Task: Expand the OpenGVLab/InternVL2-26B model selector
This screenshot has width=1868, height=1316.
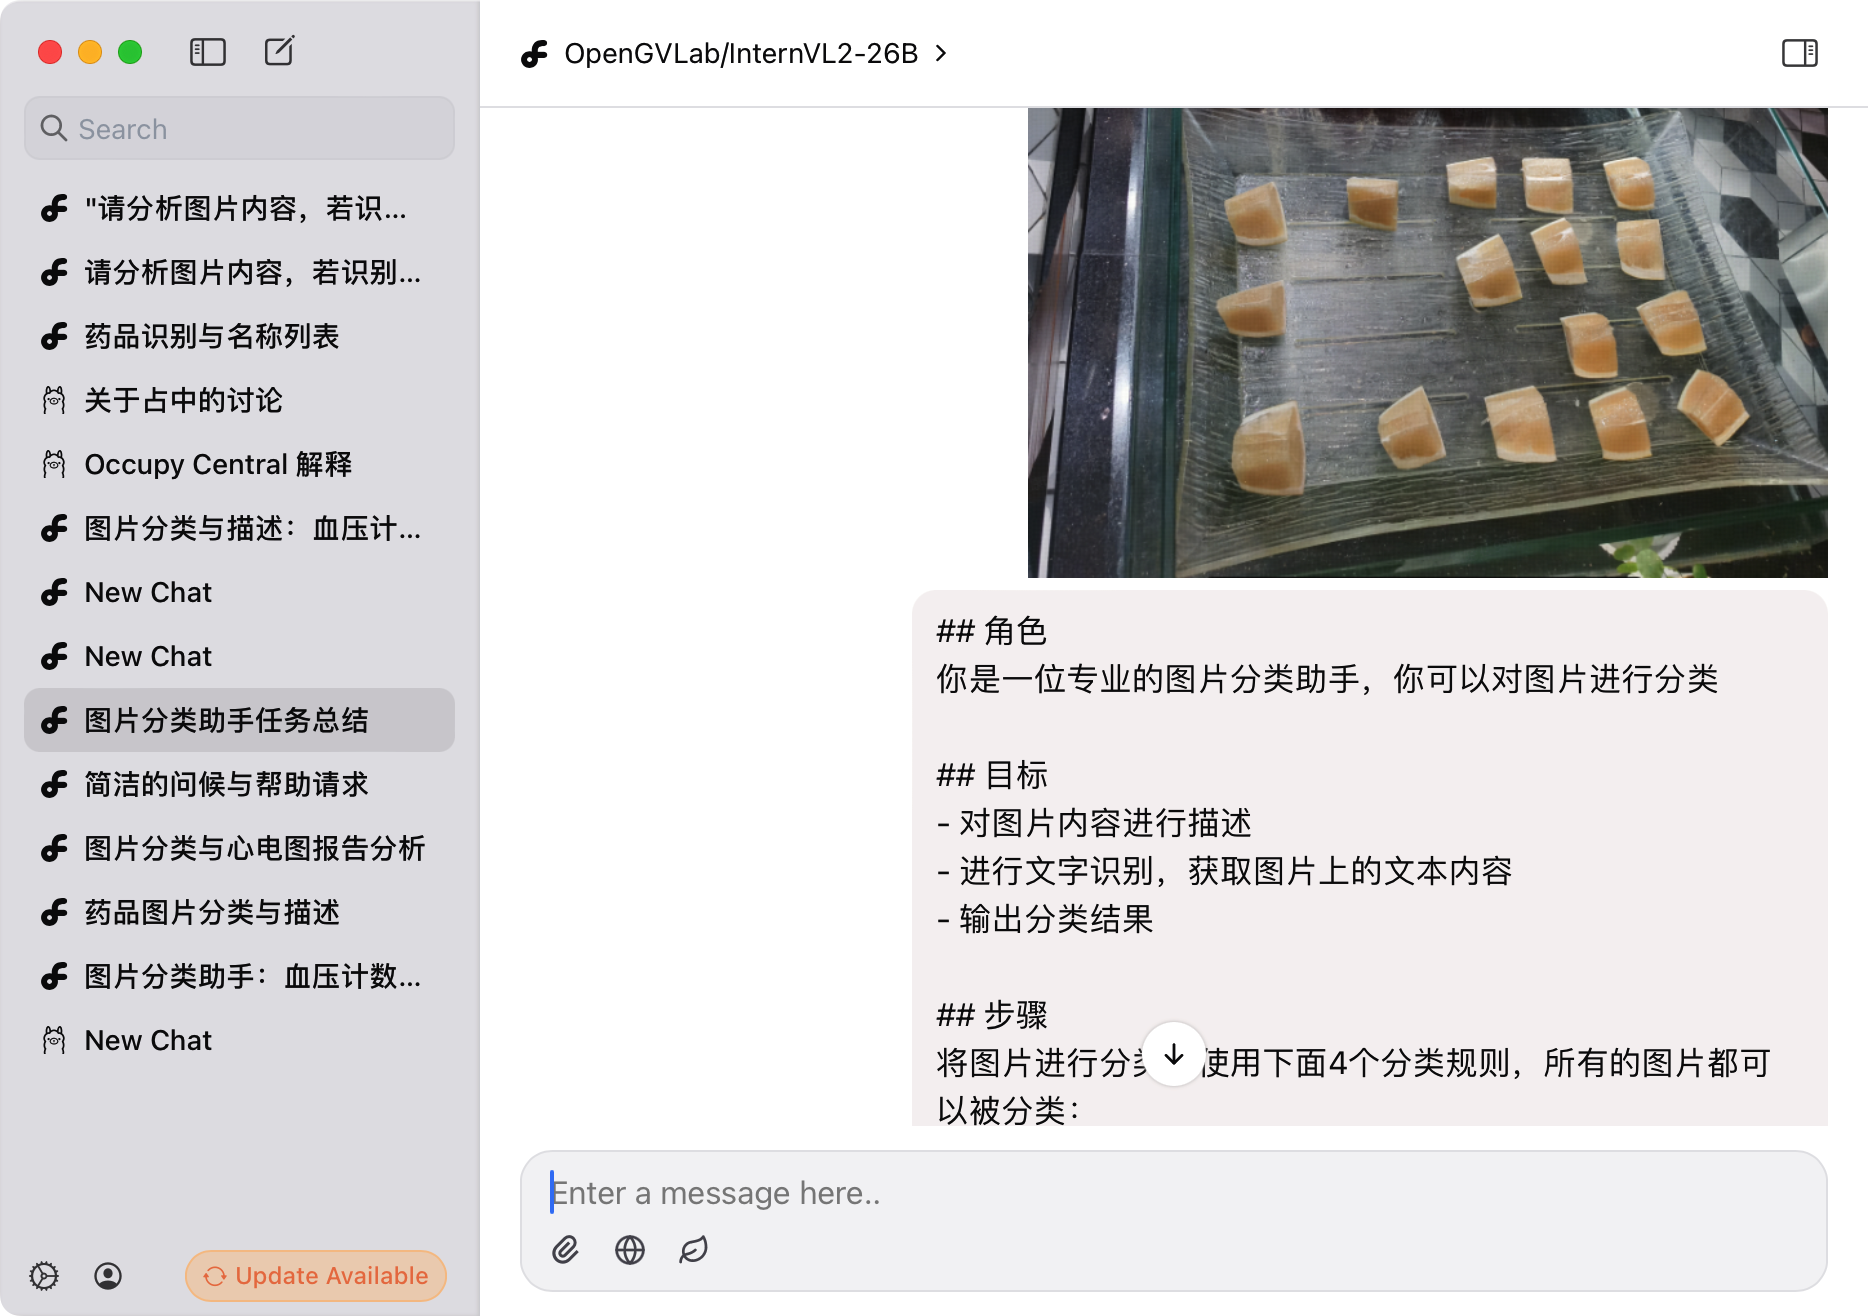Action: (x=735, y=53)
